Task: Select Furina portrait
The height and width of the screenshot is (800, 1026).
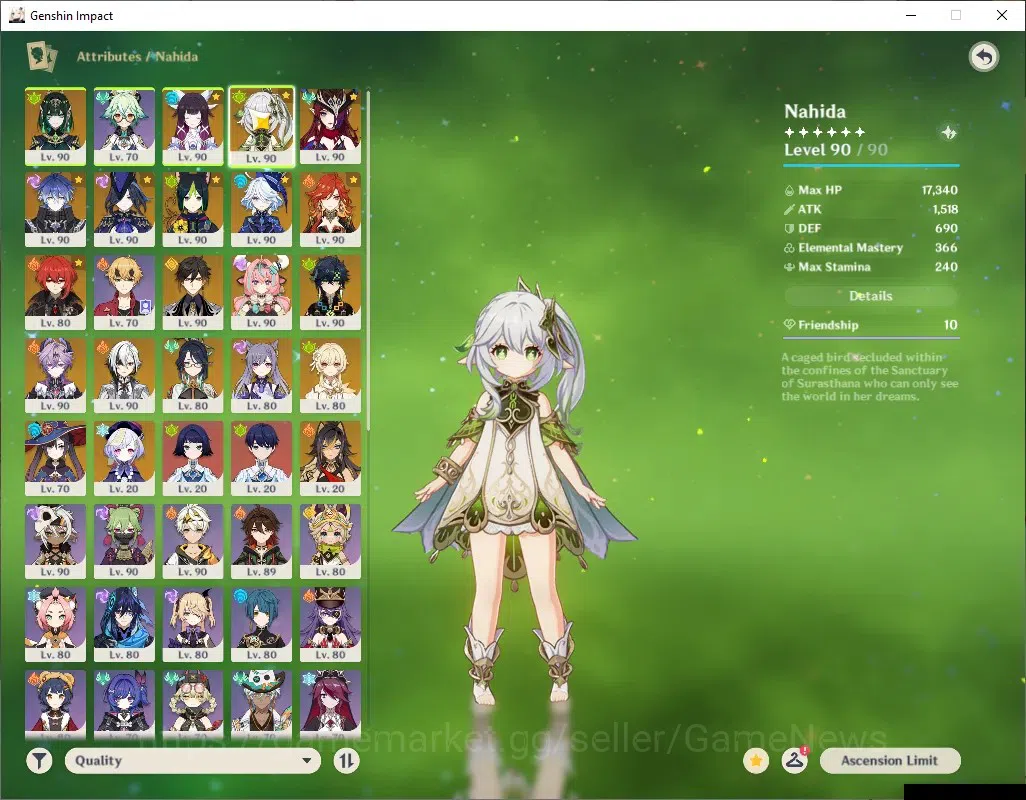Action: [262, 209]
